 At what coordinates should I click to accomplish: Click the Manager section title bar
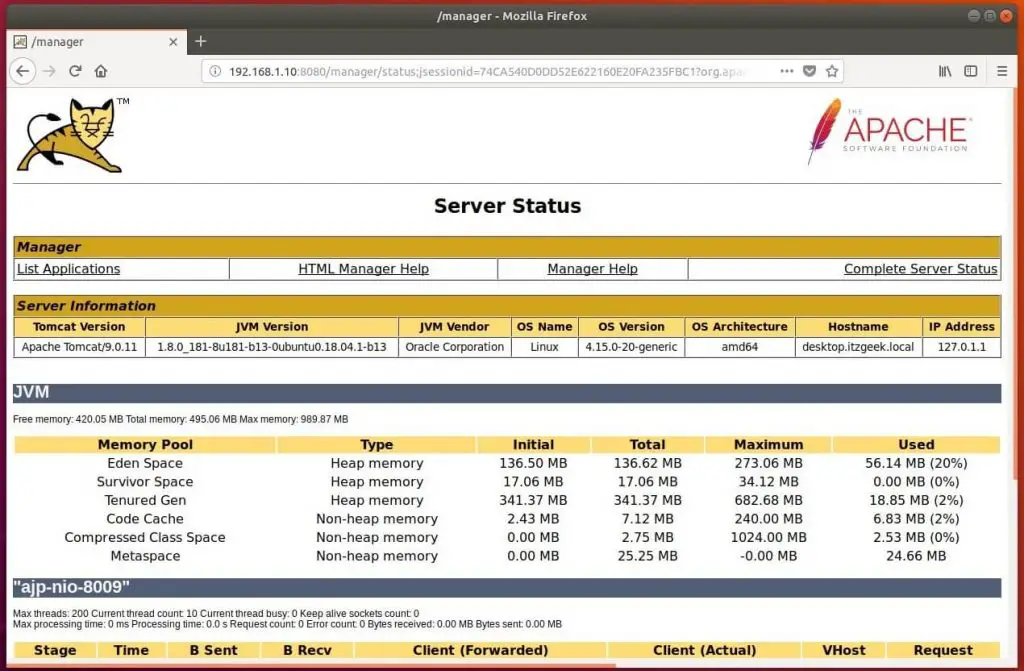507,247
